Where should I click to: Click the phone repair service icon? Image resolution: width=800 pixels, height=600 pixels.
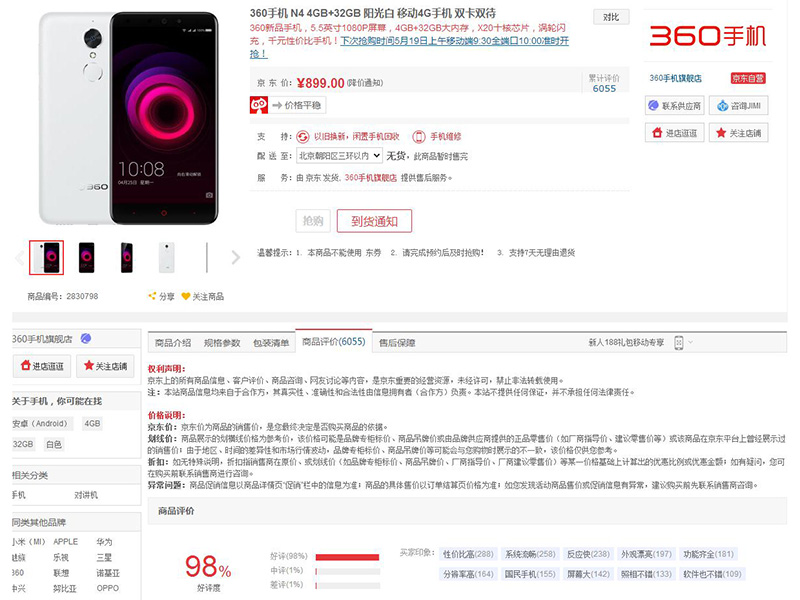coord(418,136)
